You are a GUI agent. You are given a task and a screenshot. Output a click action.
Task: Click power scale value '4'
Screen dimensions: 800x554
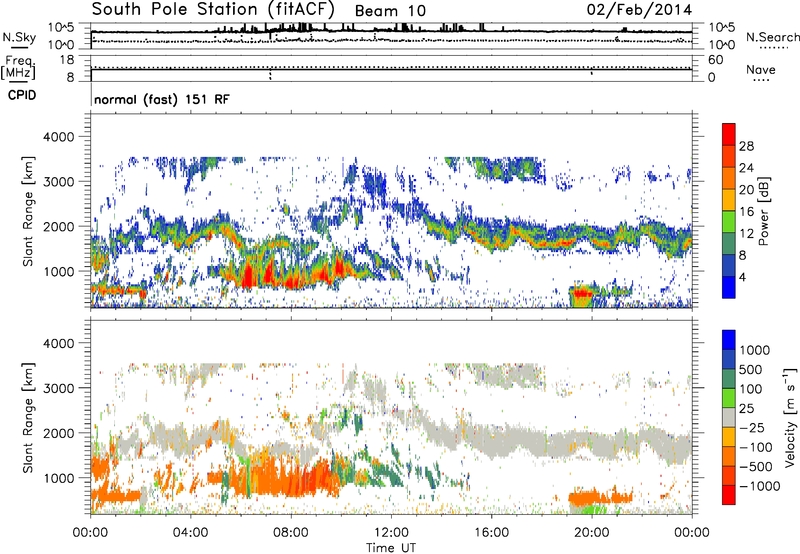point(742,277)
